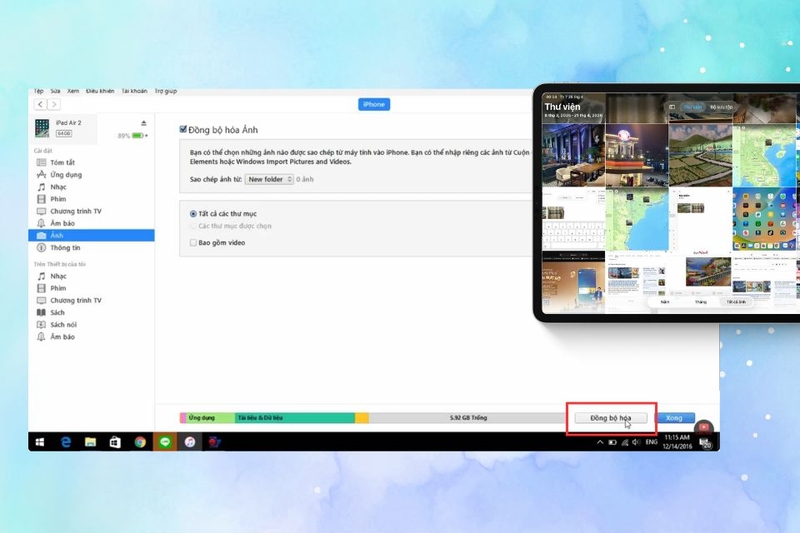The image size is (800, 533).
Task: Click the blue Xong button
Action: tap(674, 418)
